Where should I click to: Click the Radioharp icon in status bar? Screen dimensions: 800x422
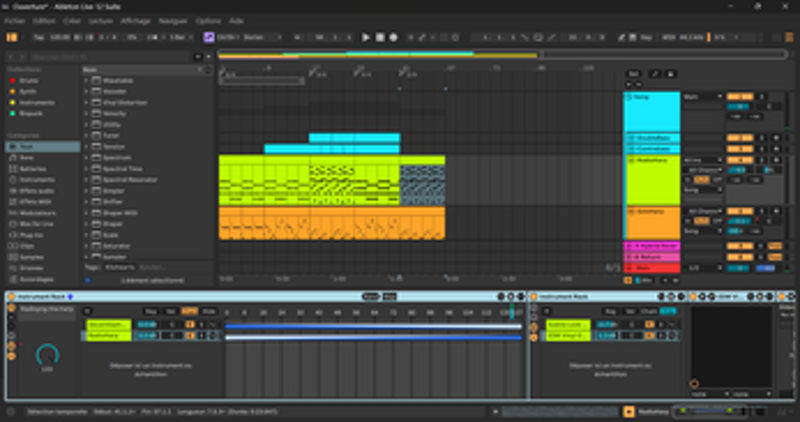coord(629,412)
